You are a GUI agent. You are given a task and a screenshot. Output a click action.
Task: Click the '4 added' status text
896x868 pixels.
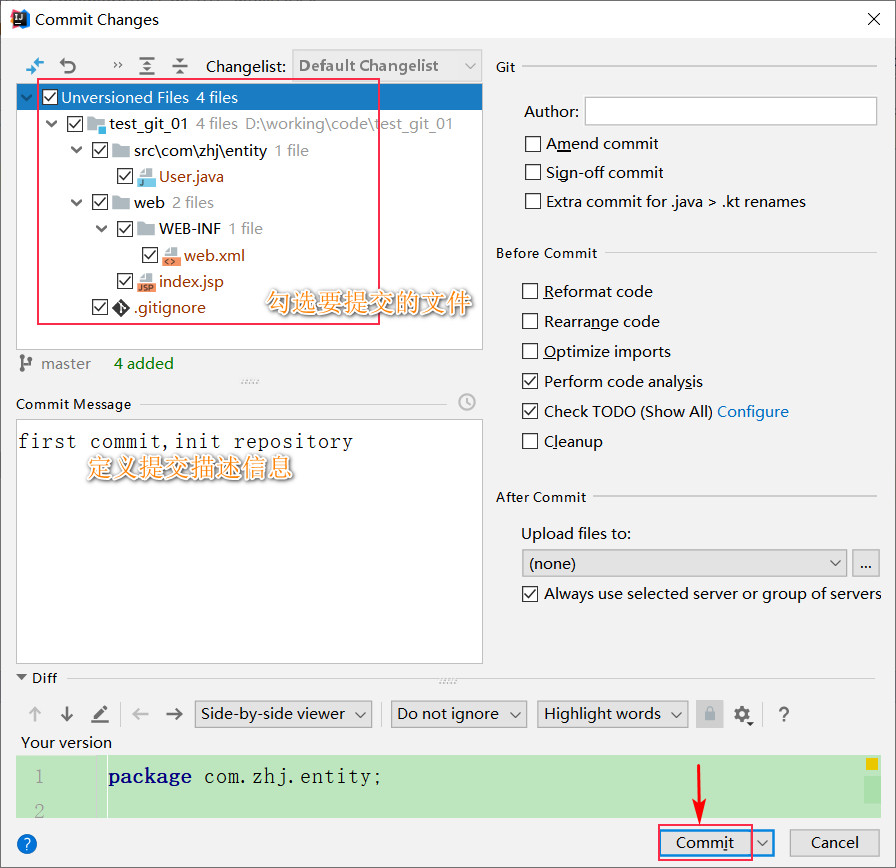pyautogui.click(x=143, y=363)
